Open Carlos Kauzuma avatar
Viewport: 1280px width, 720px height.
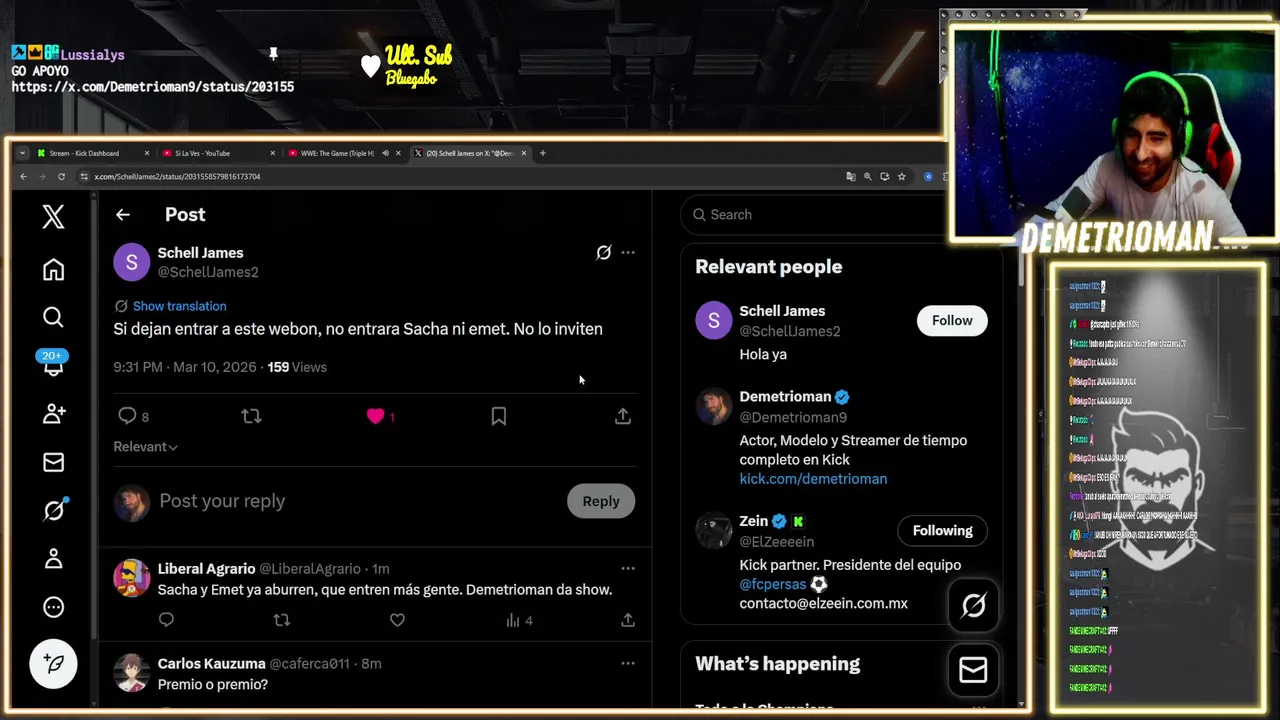pyautogui.click(x=131, y=673)
